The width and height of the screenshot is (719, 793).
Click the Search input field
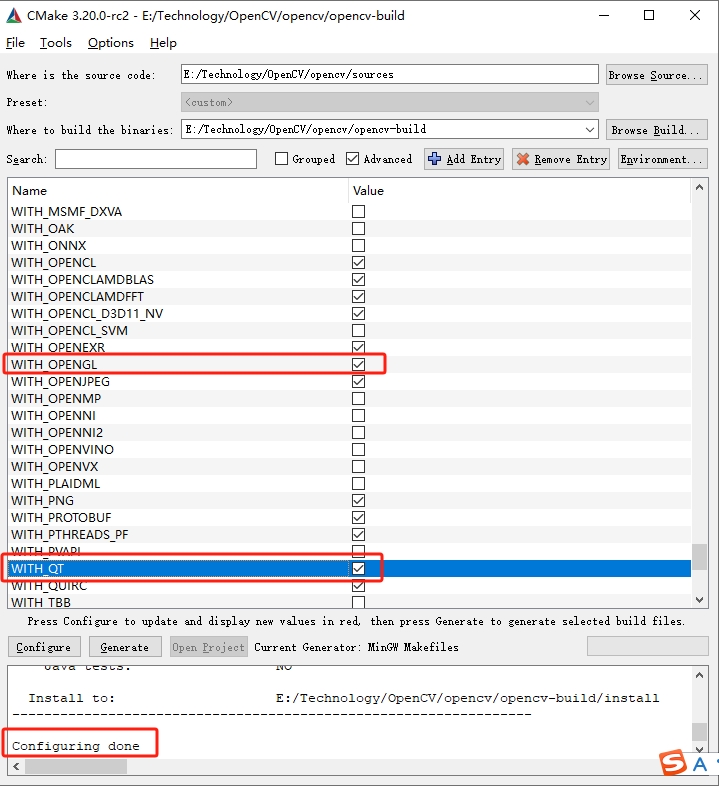(156, 159)
